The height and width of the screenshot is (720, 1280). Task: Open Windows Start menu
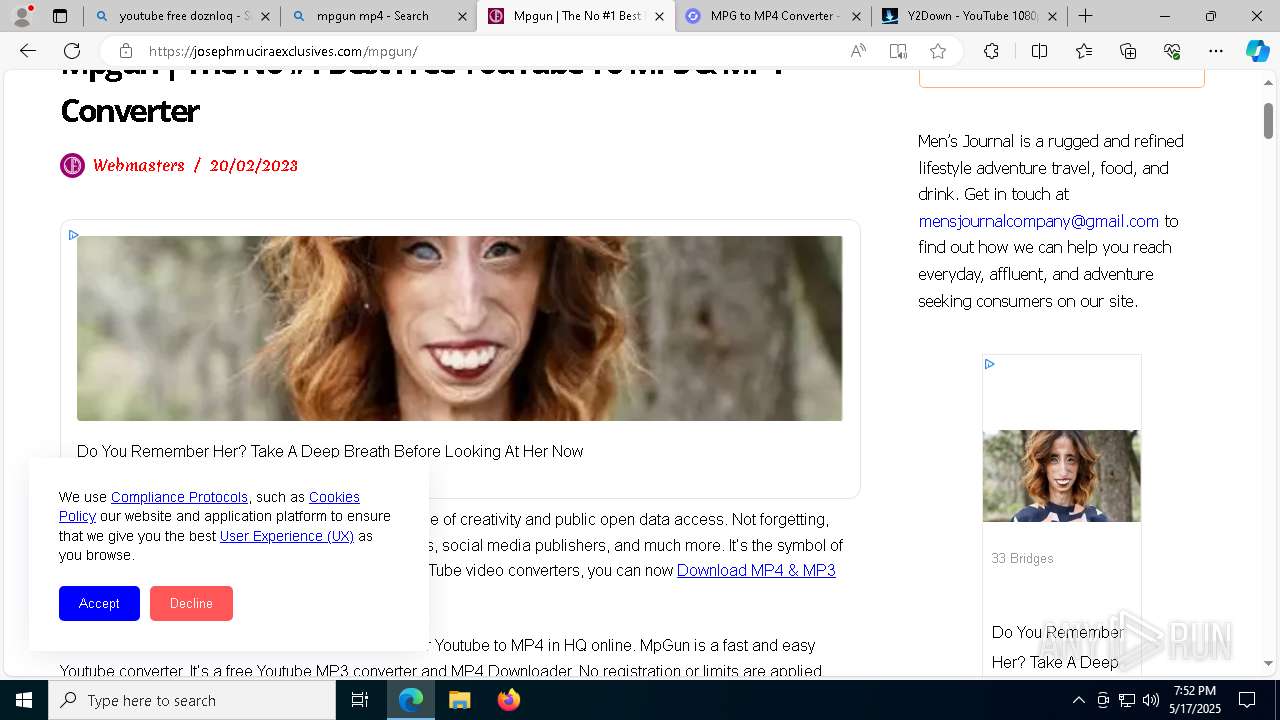tap(24, 700)
